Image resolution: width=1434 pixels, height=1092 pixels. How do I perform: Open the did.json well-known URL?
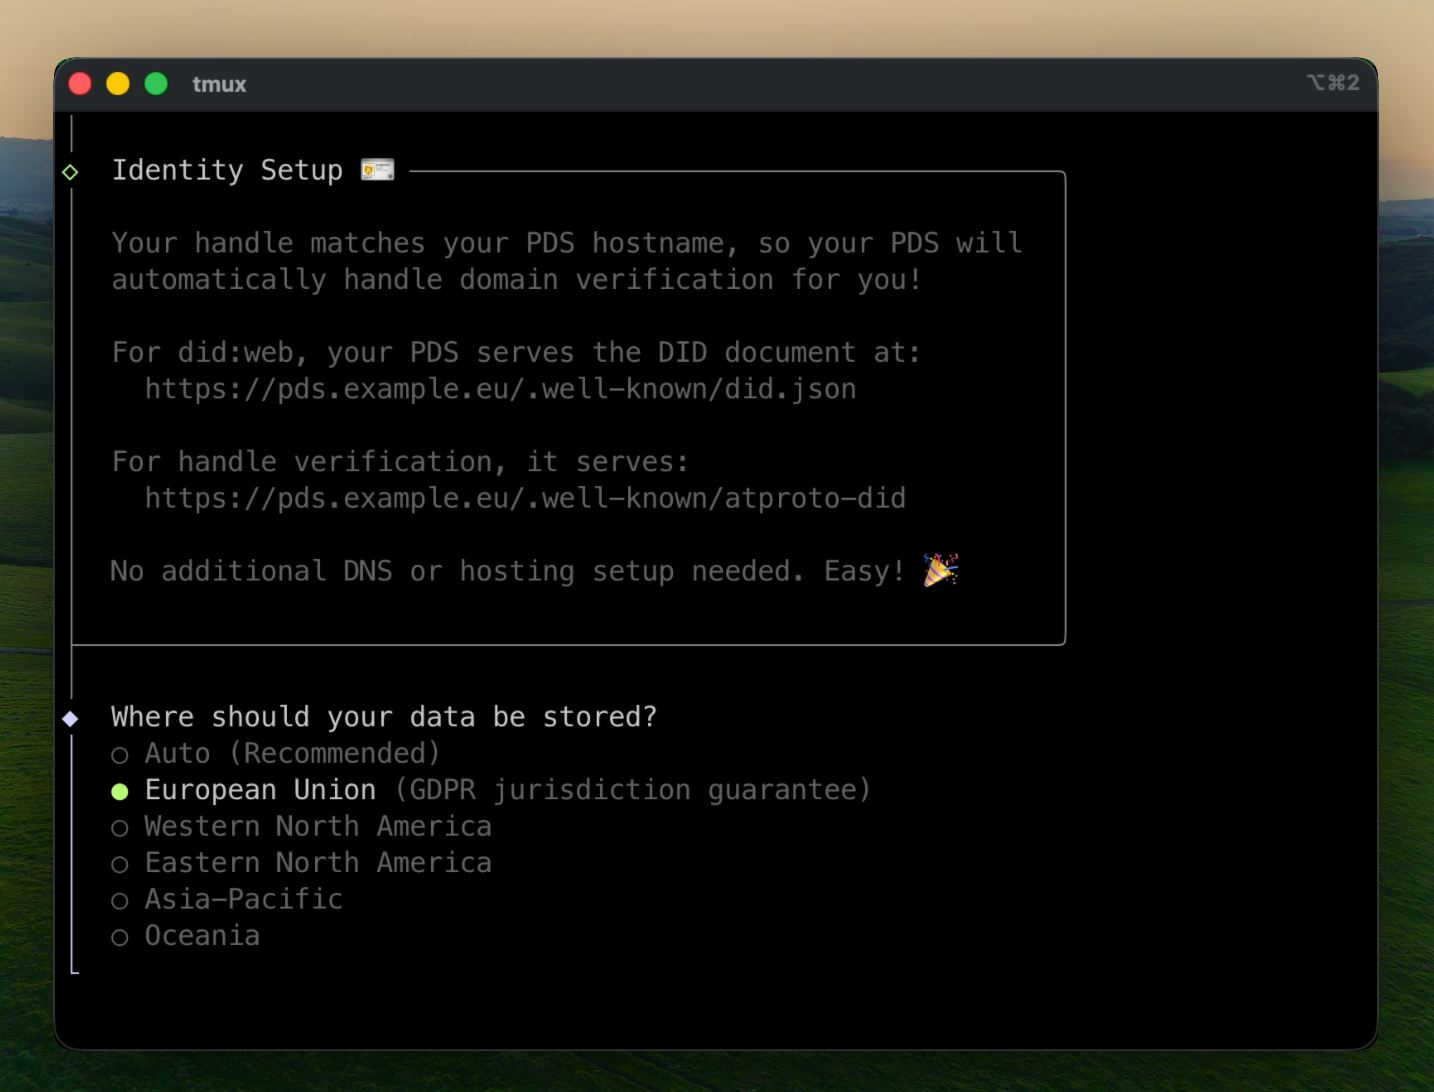click(500, 389)
